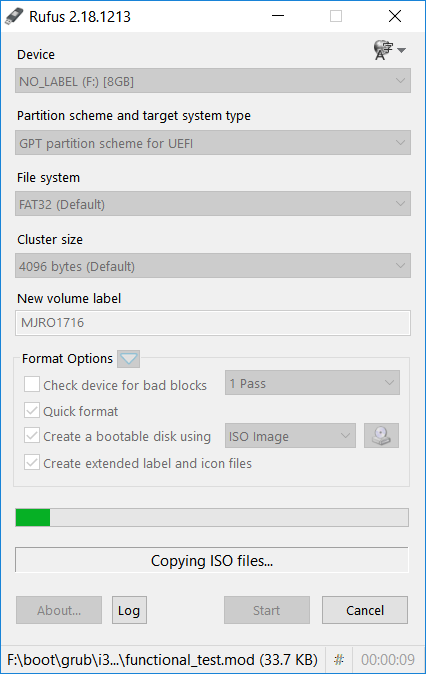Click the Cancel button
The height and width of the screenshot is (674, 426).
(365, 610)
